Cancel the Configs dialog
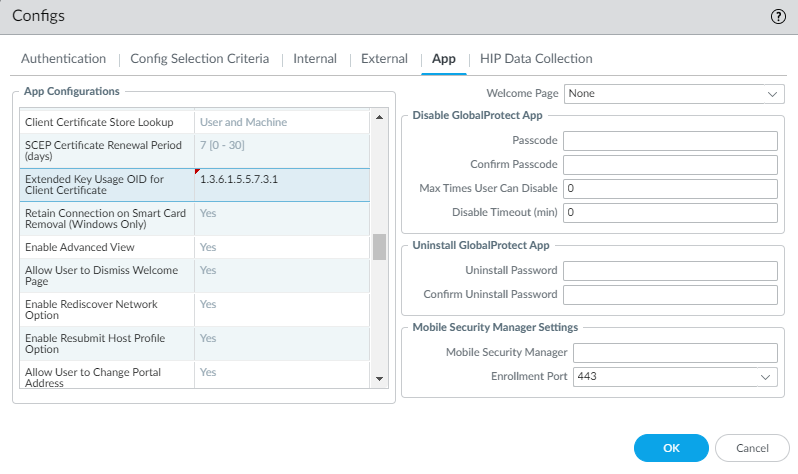Viewport: 798px width, 474px height. [752, 447]
